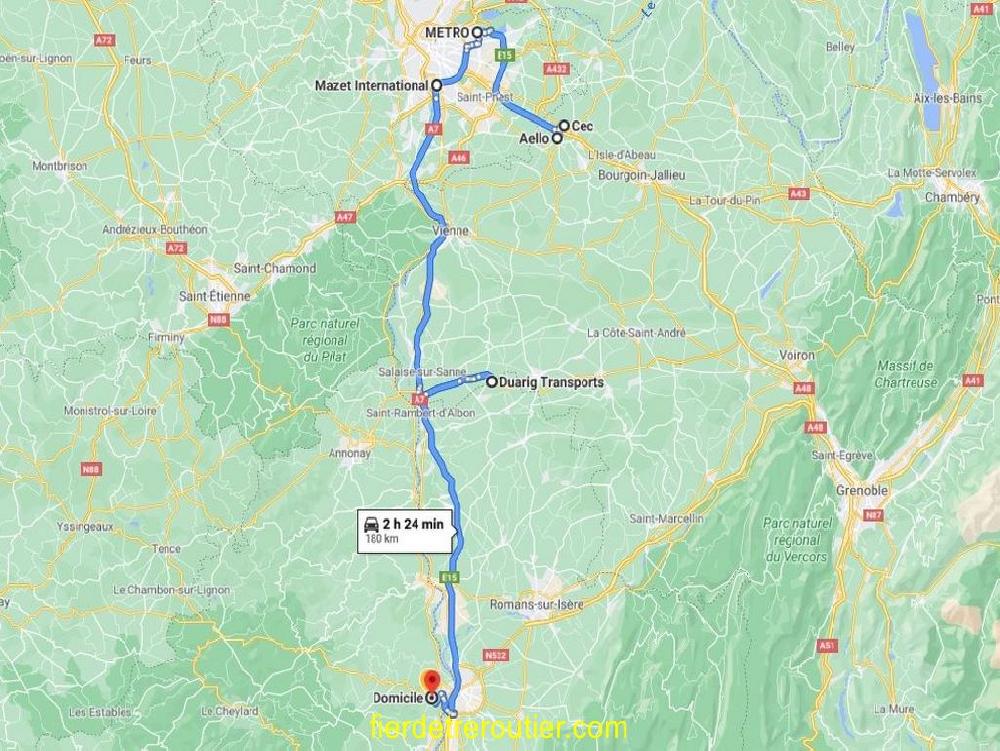Click the Aello waypoint marker
Image resolution: width=1000 pixels, height=751 pixels.
coord(557,138)
